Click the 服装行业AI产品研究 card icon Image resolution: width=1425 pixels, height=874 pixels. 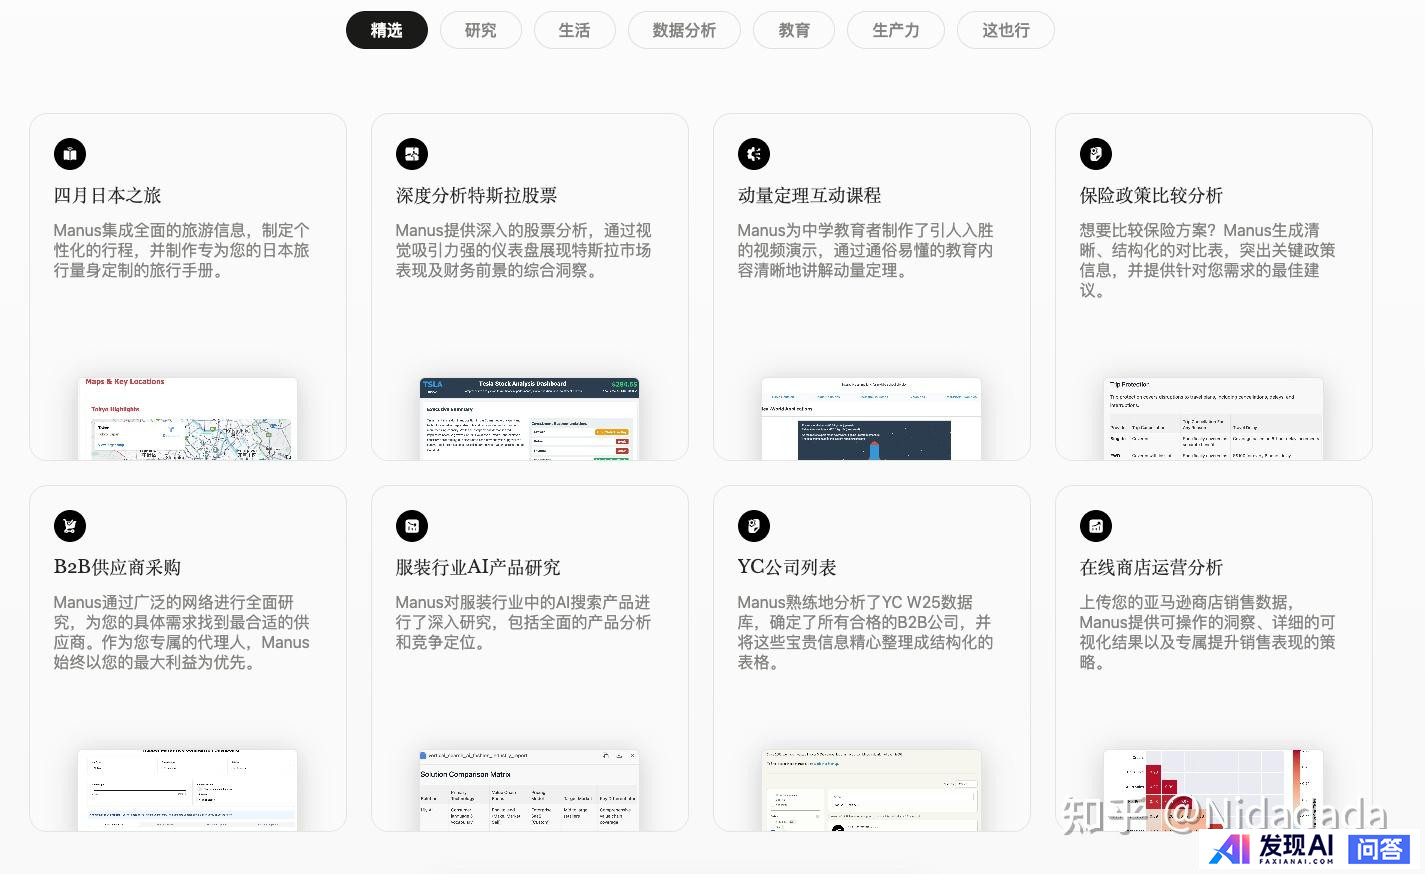pos(412,526)
